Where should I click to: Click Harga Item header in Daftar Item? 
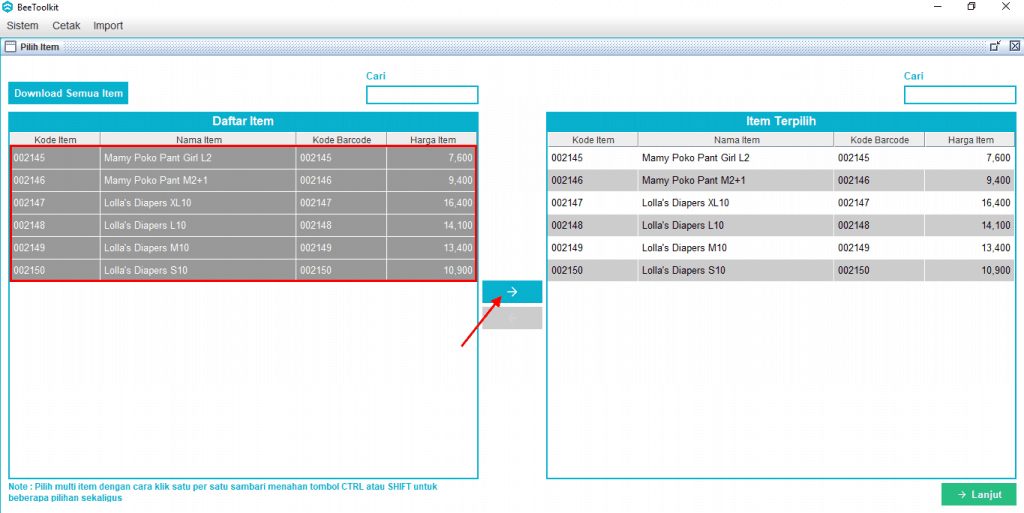(x=432, y=140)
